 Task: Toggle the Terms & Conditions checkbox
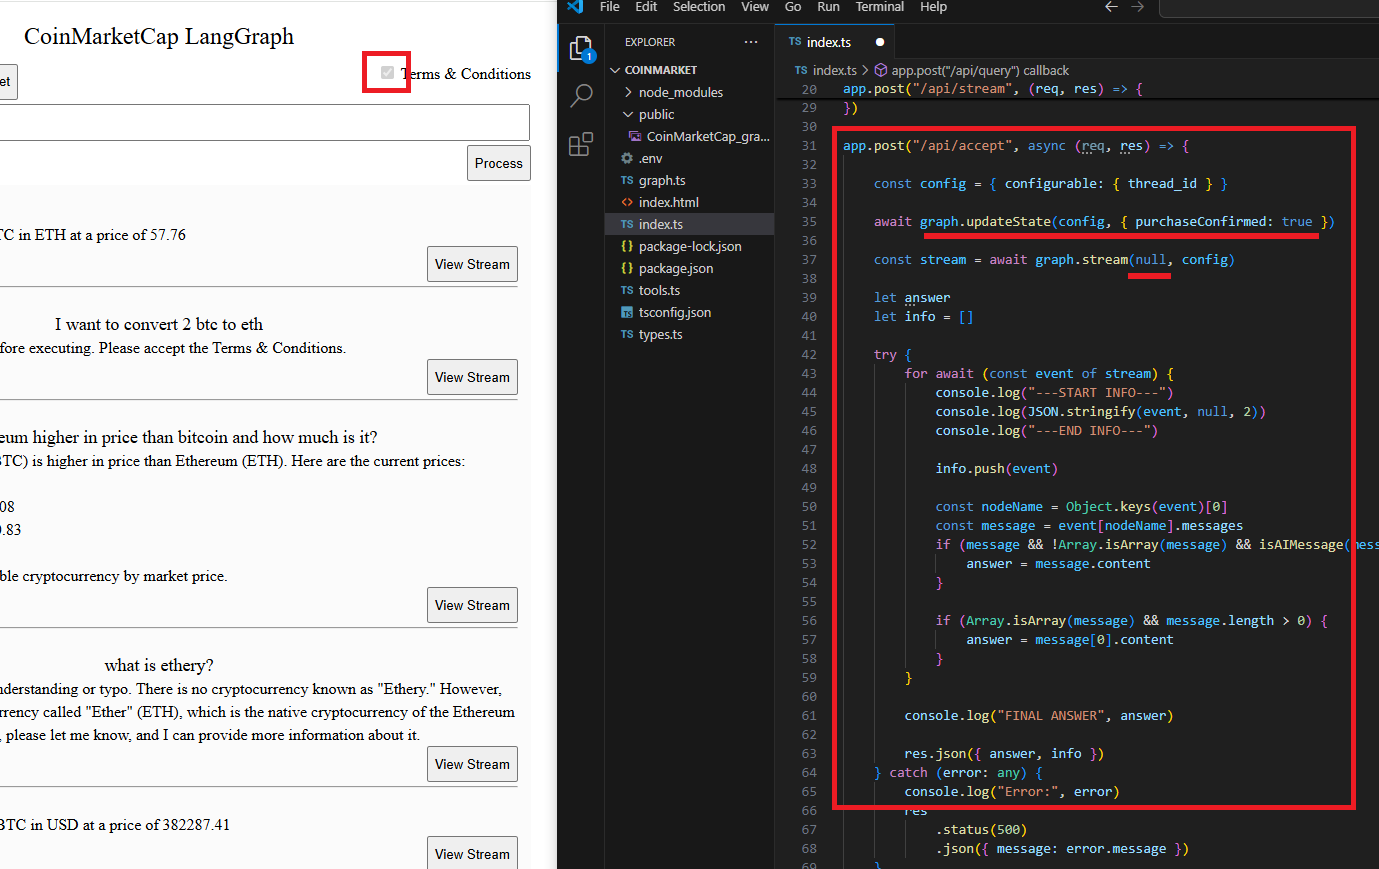pyautogui.click(x=387, y=72)
